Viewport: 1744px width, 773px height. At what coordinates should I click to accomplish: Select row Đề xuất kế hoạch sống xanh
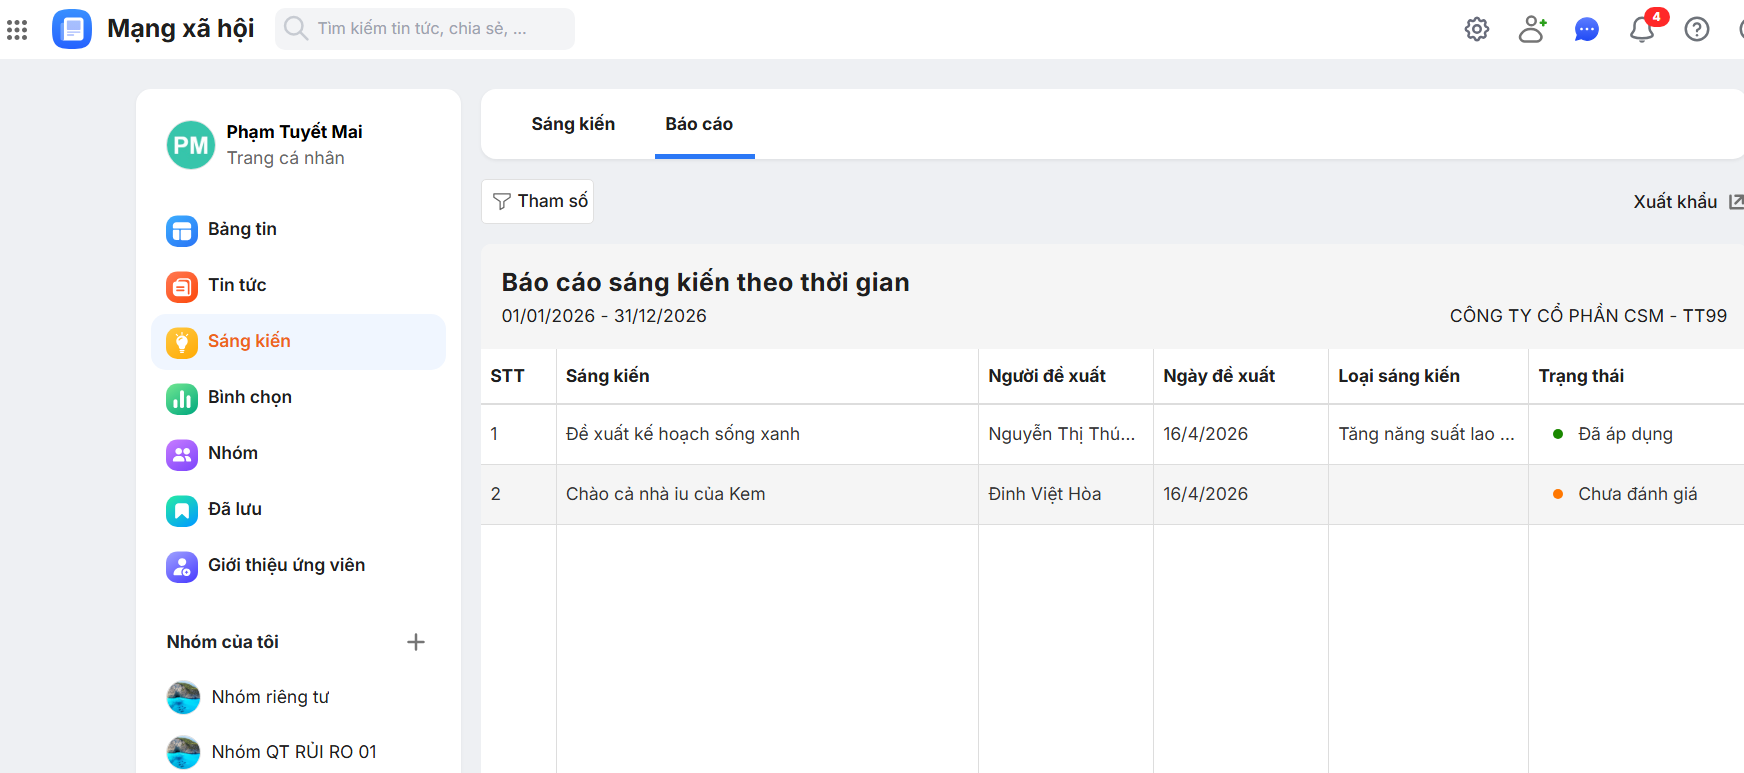click(x=682, y=434)
